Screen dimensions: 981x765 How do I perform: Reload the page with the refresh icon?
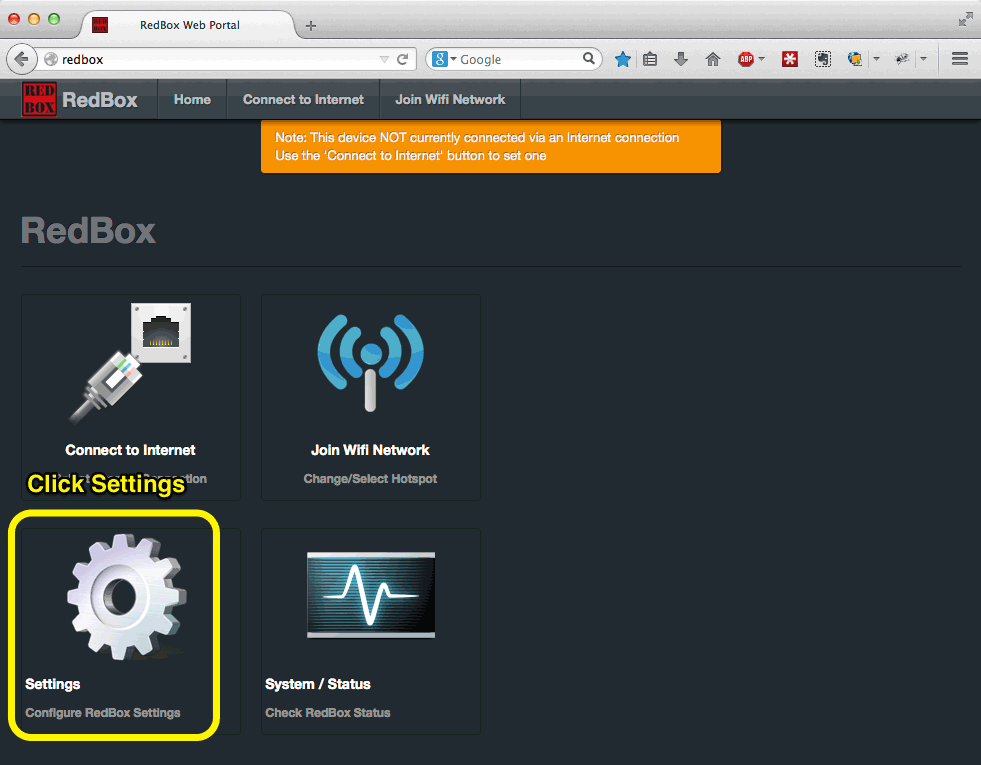[403, 59]
